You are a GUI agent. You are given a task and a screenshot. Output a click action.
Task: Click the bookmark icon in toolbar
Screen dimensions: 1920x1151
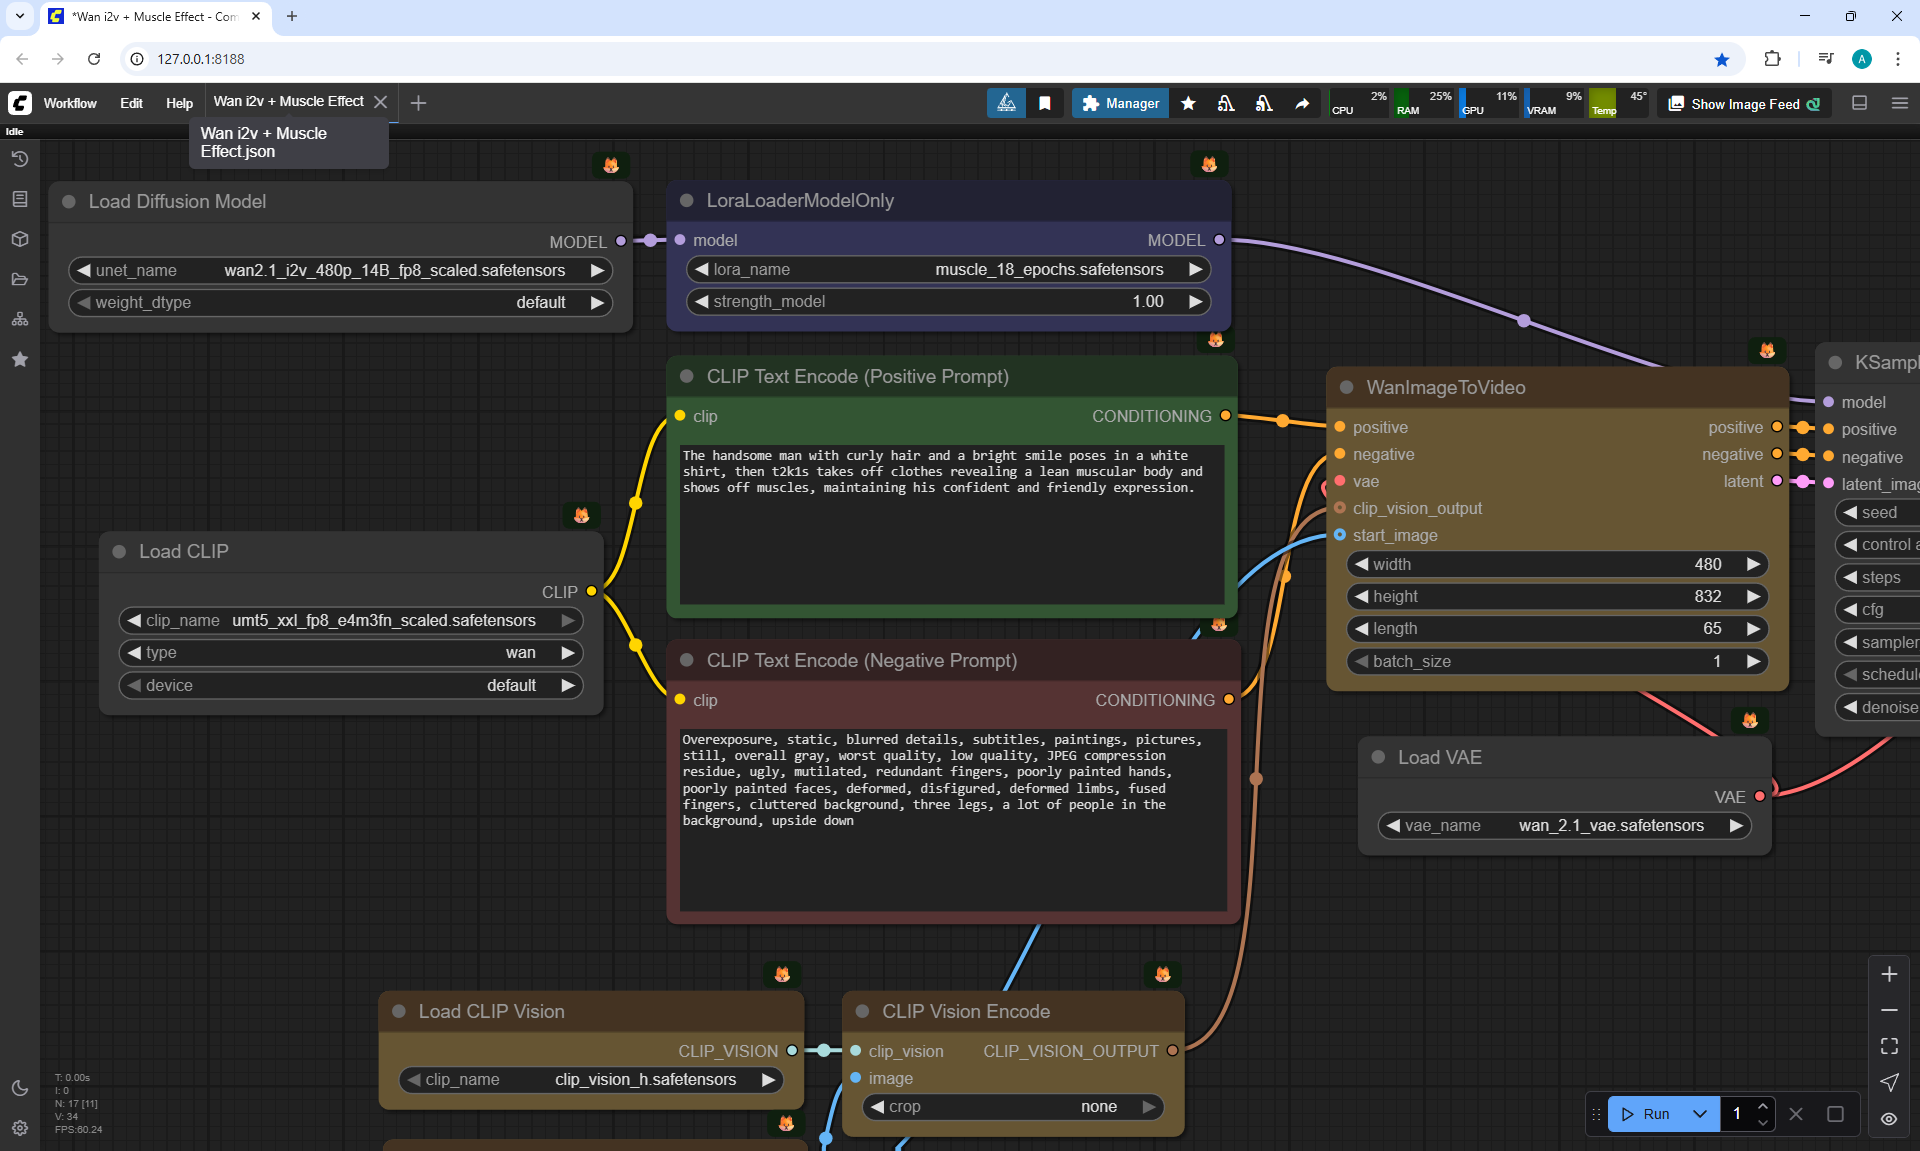tap(1045, 103)
